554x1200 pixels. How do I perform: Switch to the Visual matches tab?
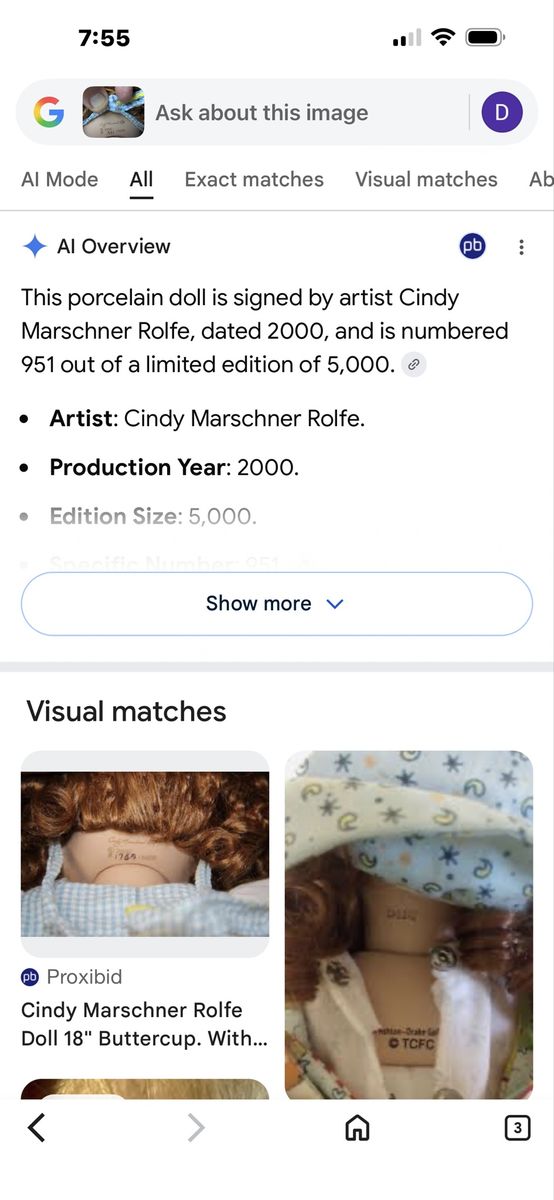tap(426, 180)
